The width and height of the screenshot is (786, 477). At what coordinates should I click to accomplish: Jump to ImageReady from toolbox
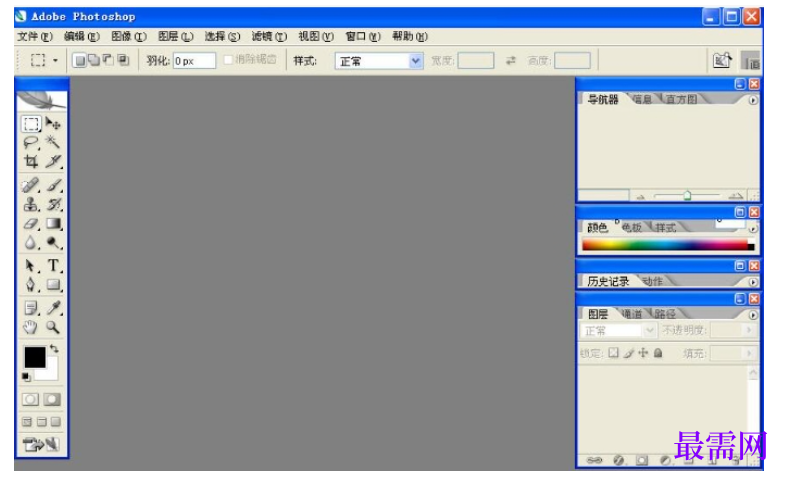(42, 444)
